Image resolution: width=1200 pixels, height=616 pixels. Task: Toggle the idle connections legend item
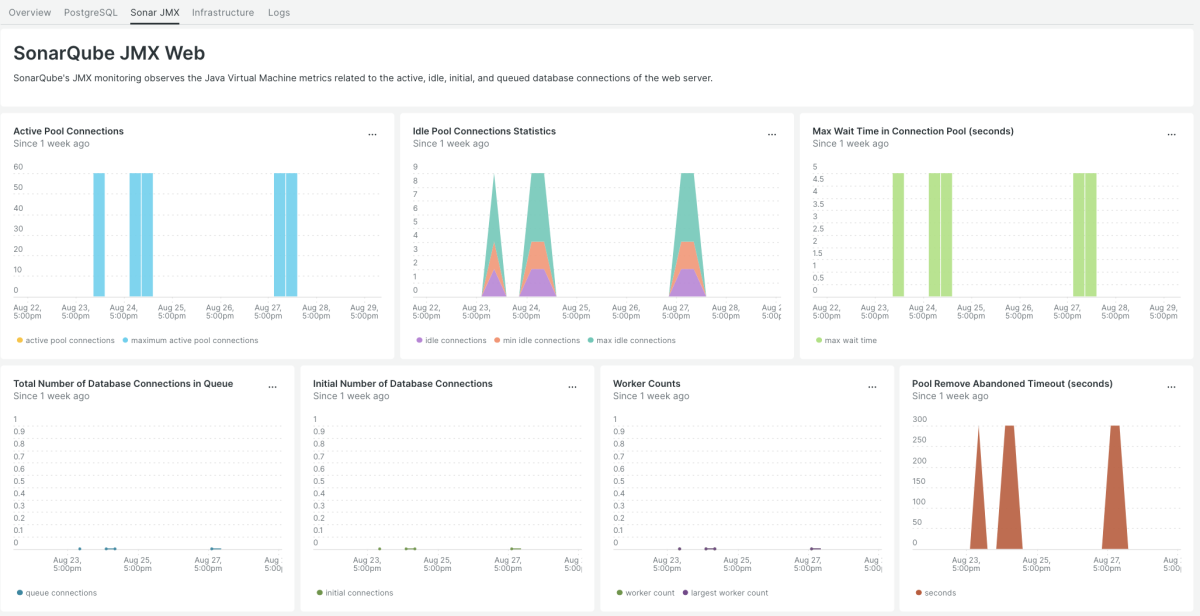[x=455, y=340]
